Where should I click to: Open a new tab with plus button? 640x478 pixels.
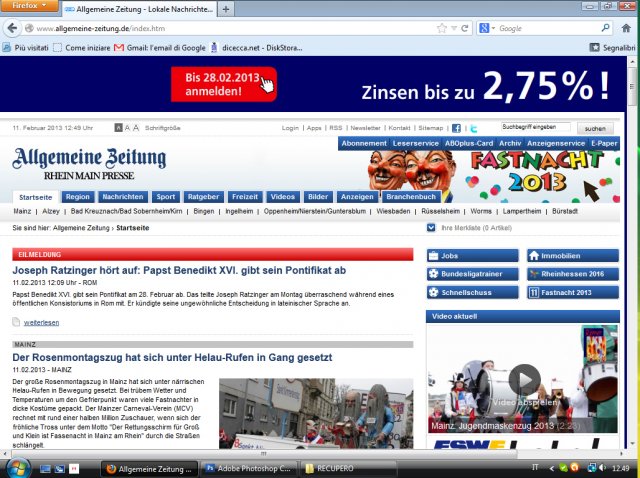coord(226,9)
